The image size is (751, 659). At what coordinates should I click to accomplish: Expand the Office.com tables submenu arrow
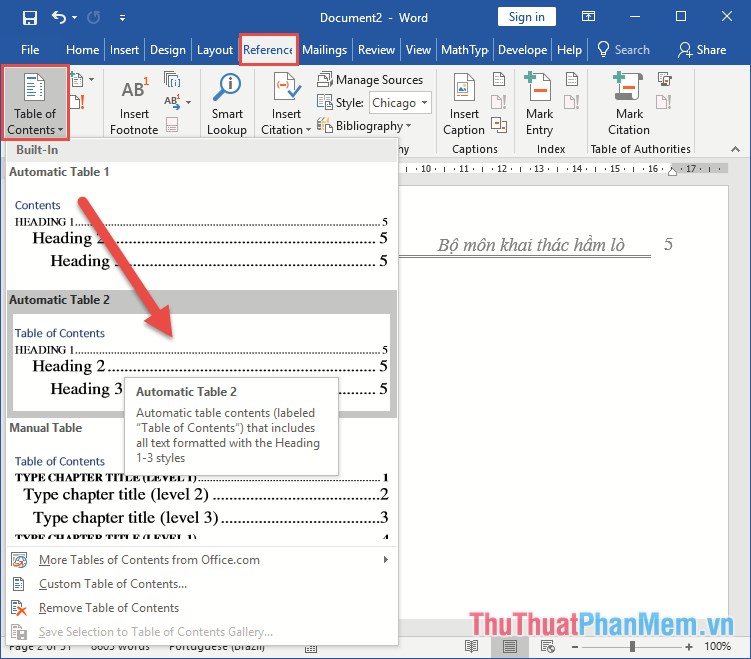pyautogui.click(x=386, y=559)
